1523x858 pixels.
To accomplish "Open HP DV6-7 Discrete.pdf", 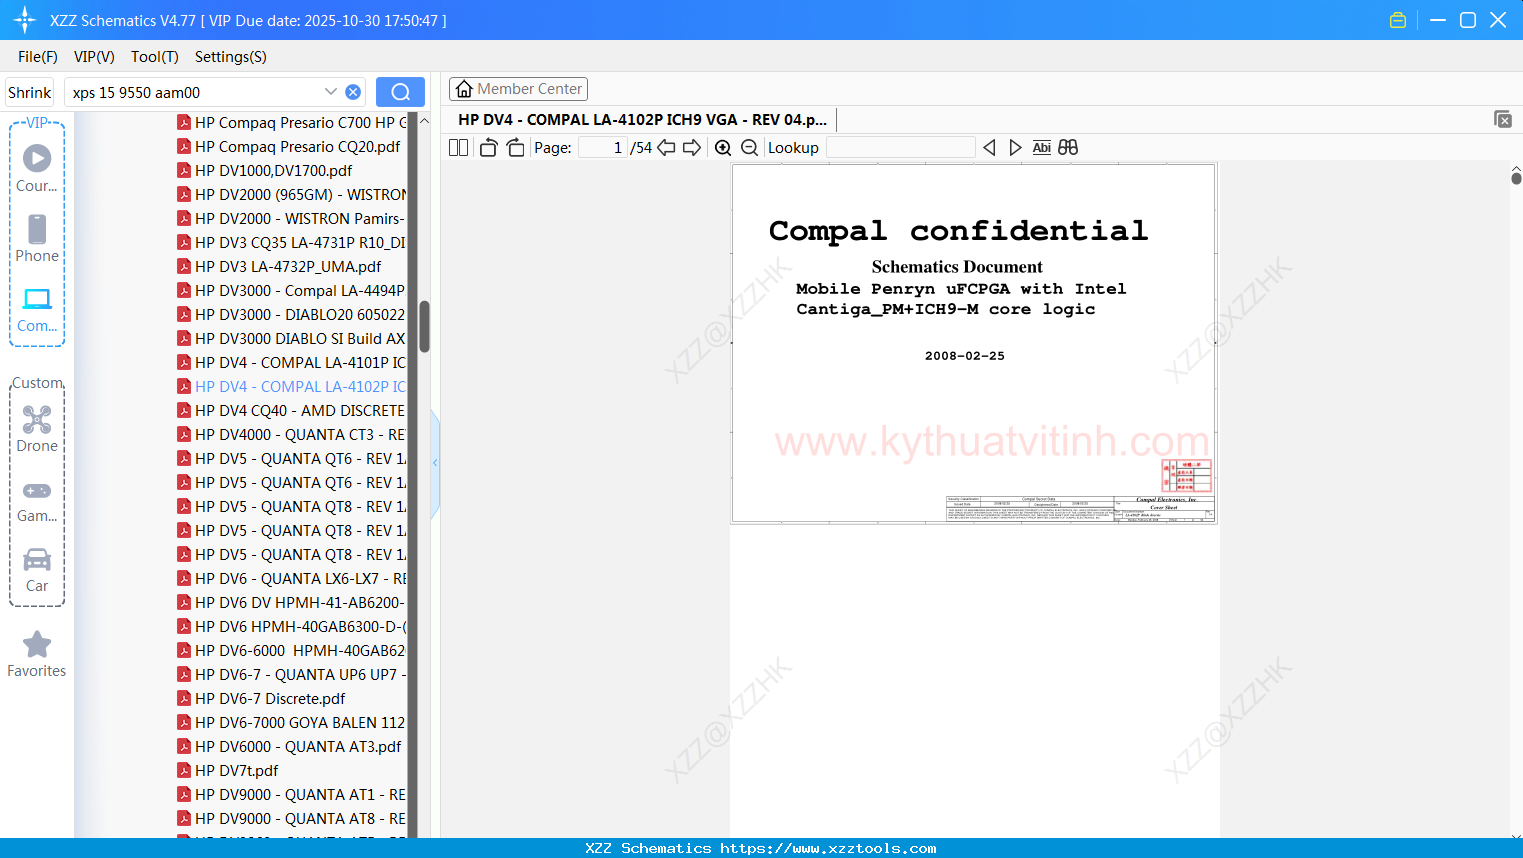I will 261,698.
